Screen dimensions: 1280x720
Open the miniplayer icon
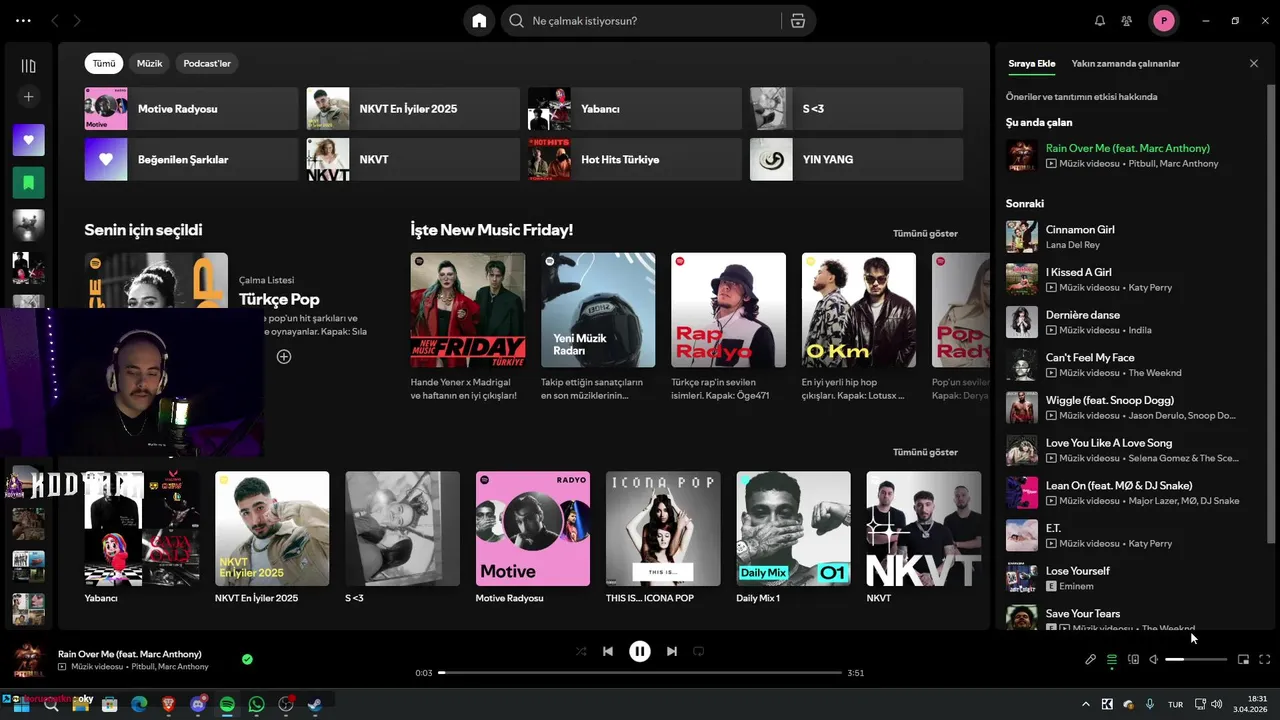pos(1243,659)
